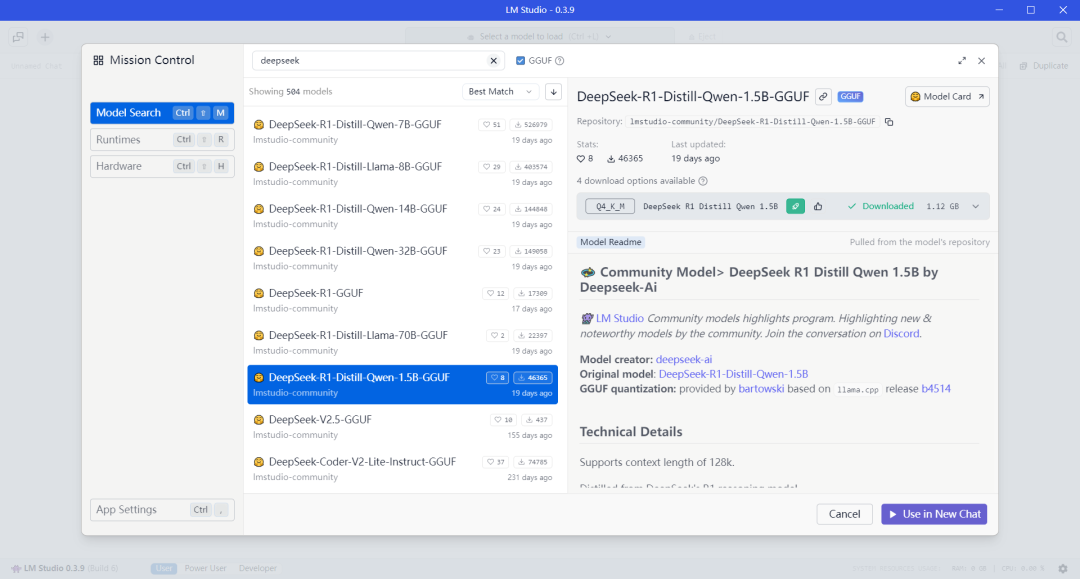Open settings gear in the status bar
Image resolution: width=1080 pixels, height=579 pixels.
[x=1063, y=569]
